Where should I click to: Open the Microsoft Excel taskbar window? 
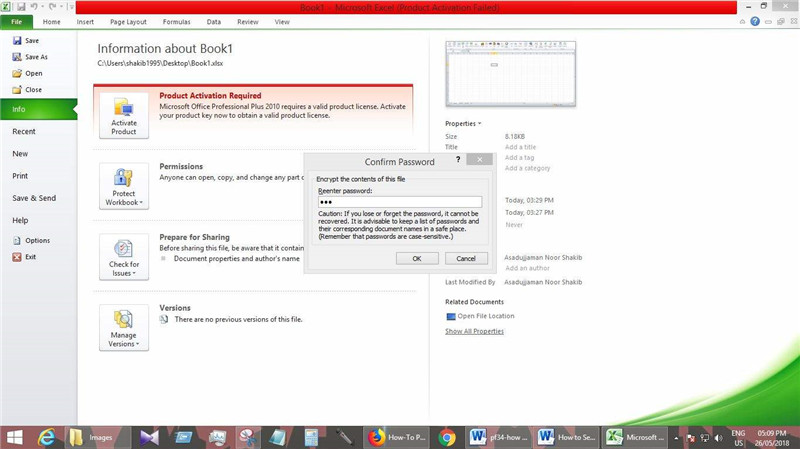coord(635,437)
